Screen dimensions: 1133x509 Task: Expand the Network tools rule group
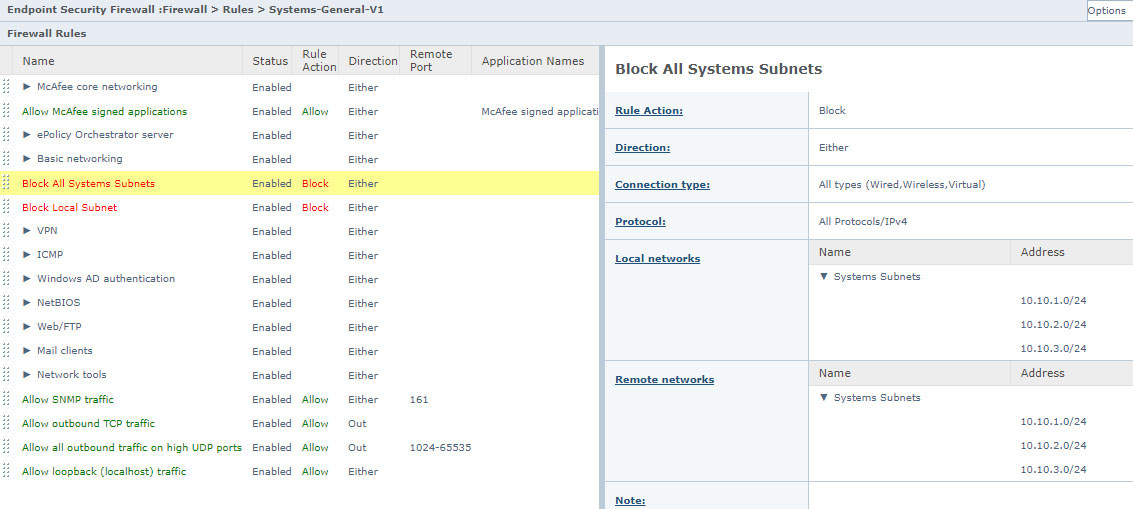pyautogui.click(x=27, y=375)
